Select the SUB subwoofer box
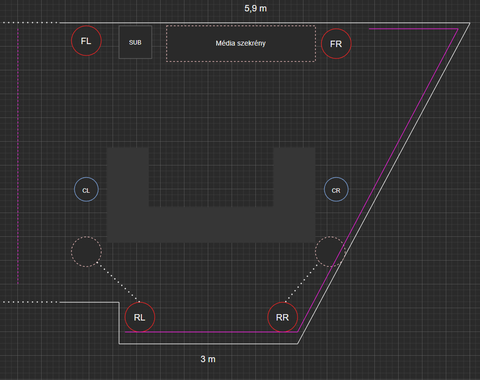Screen dimensions: 480x380 135,42
